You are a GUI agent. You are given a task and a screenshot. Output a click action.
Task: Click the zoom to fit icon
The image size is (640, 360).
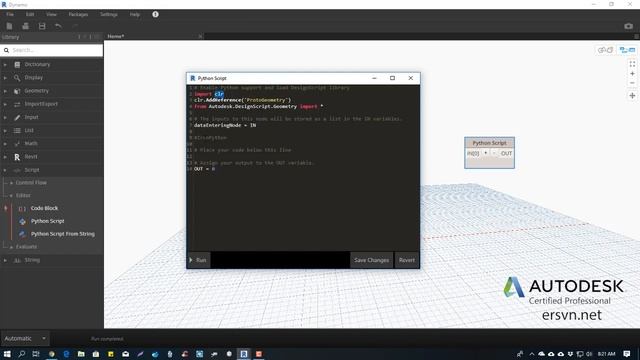632,64
